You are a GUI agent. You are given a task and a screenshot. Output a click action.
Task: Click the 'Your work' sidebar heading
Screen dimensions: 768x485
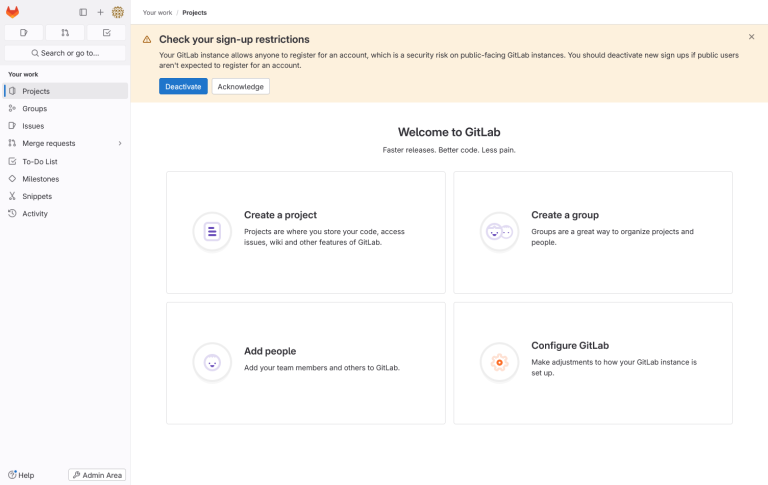[x=23, y=74]
